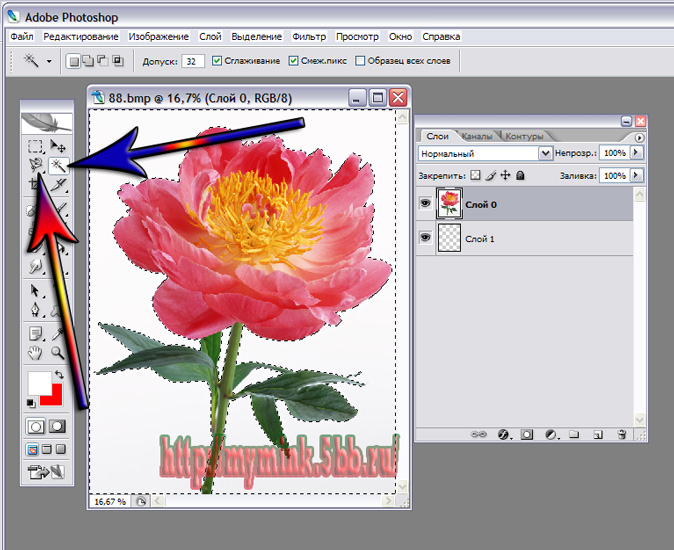Image resolution: width=674 pixels, height=550 pixels.
Task: Select the Smudge tool
Action: 35,266
